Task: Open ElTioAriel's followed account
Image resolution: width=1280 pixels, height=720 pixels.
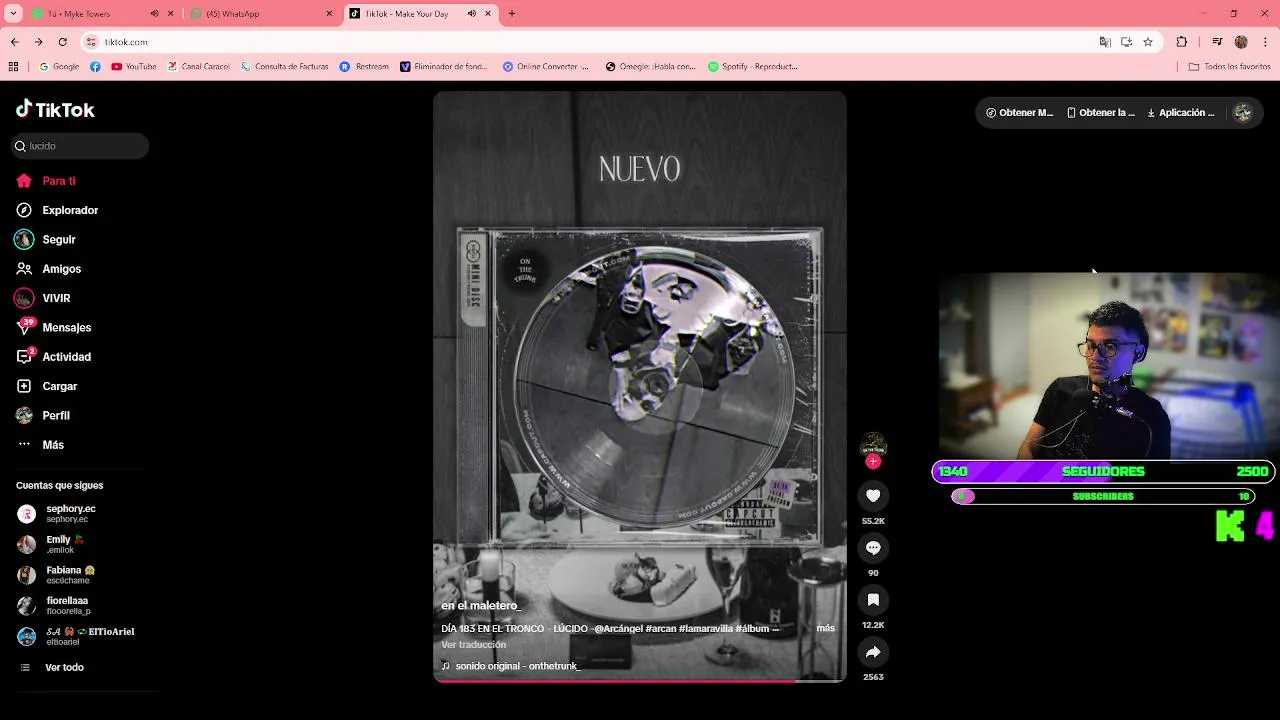Action: (75, 636)
